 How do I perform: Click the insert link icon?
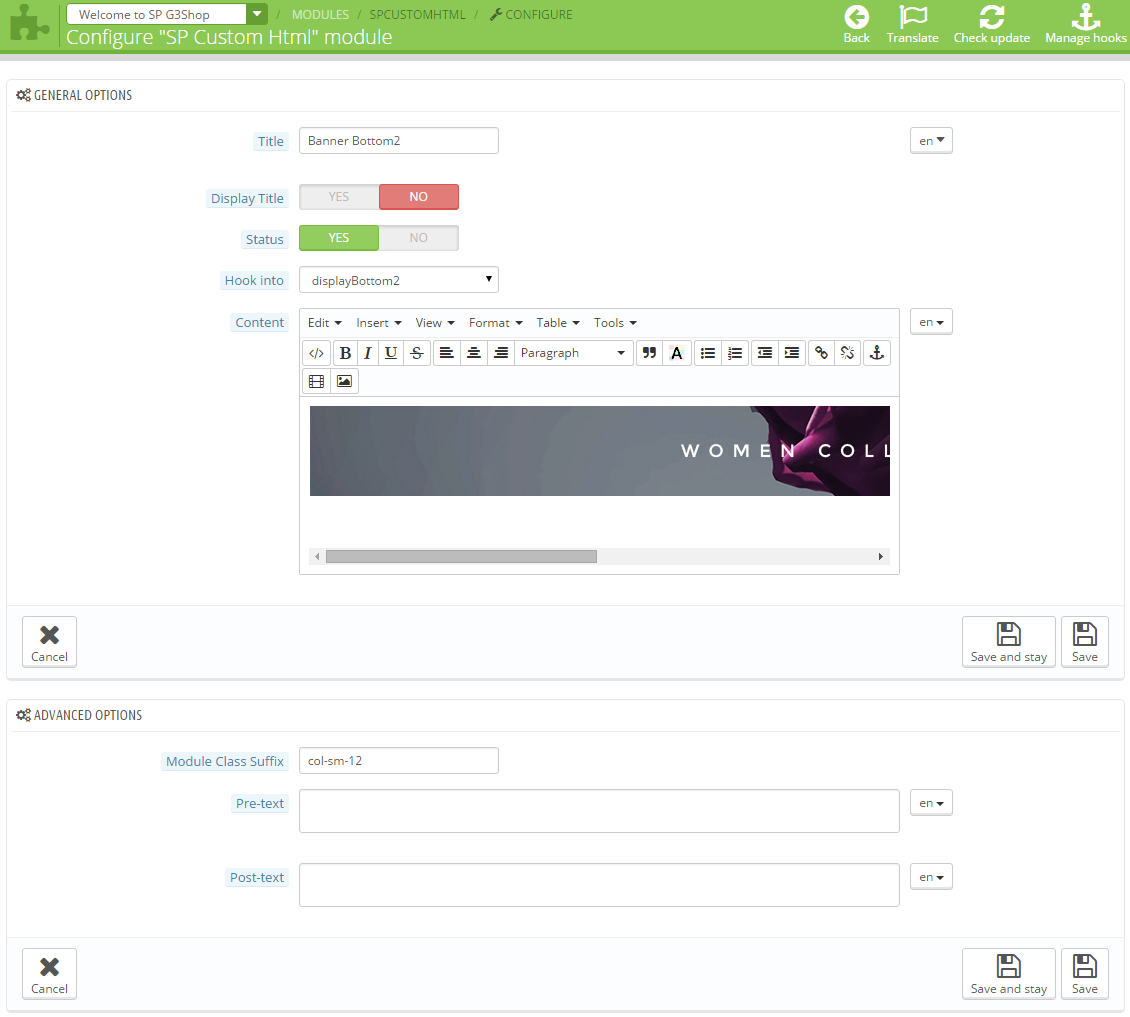(x=821, y=353)
